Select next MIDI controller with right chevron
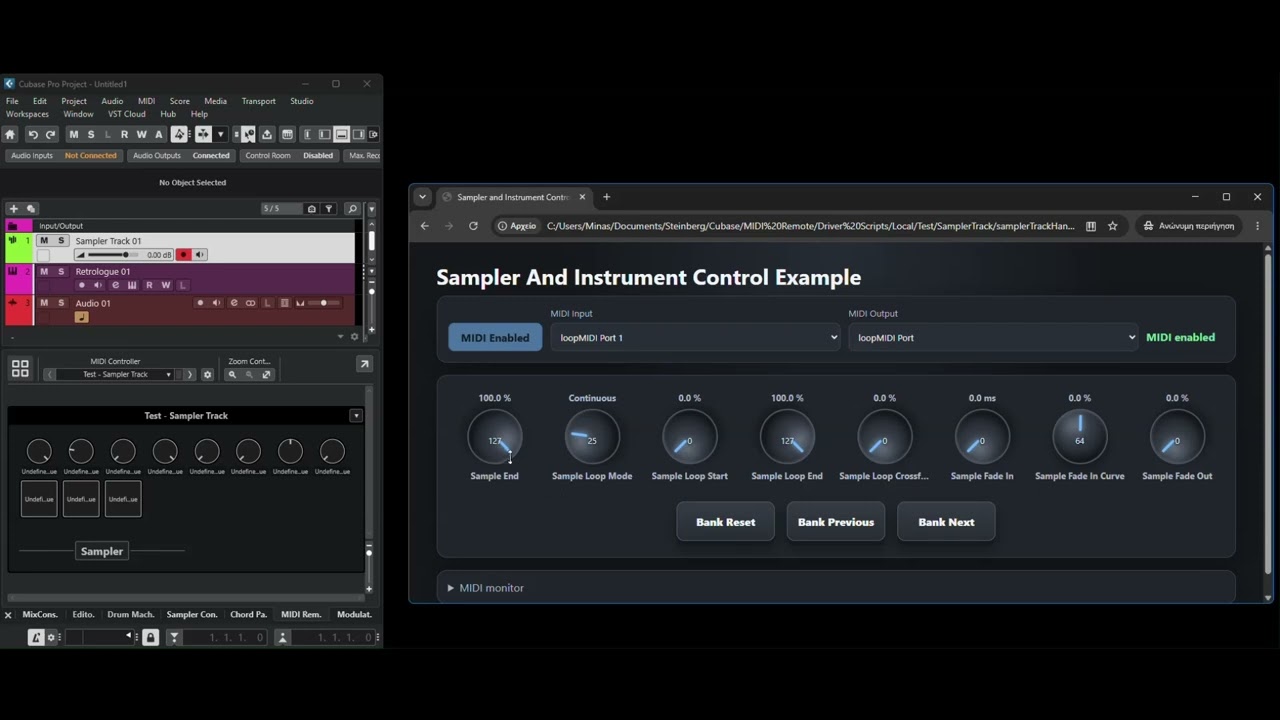This screenshot has width=1280, height=720. click(189, 375)
